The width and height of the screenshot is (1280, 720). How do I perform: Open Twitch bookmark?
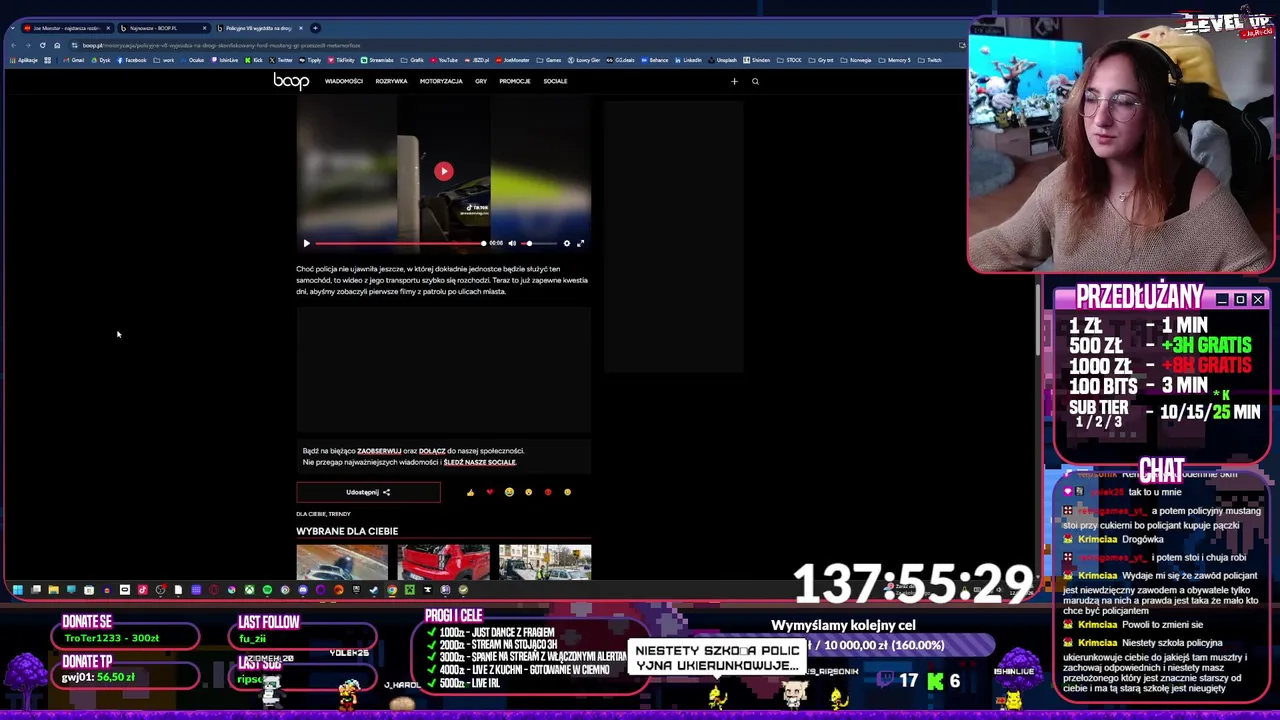click(x=930, y=60)
